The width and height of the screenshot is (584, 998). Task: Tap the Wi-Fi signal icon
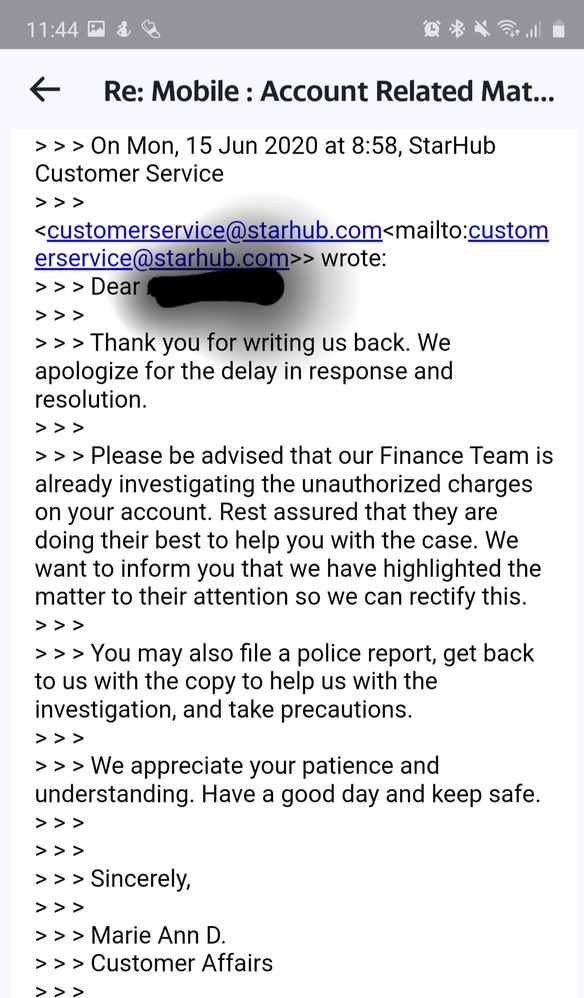(x=508, y=29)
